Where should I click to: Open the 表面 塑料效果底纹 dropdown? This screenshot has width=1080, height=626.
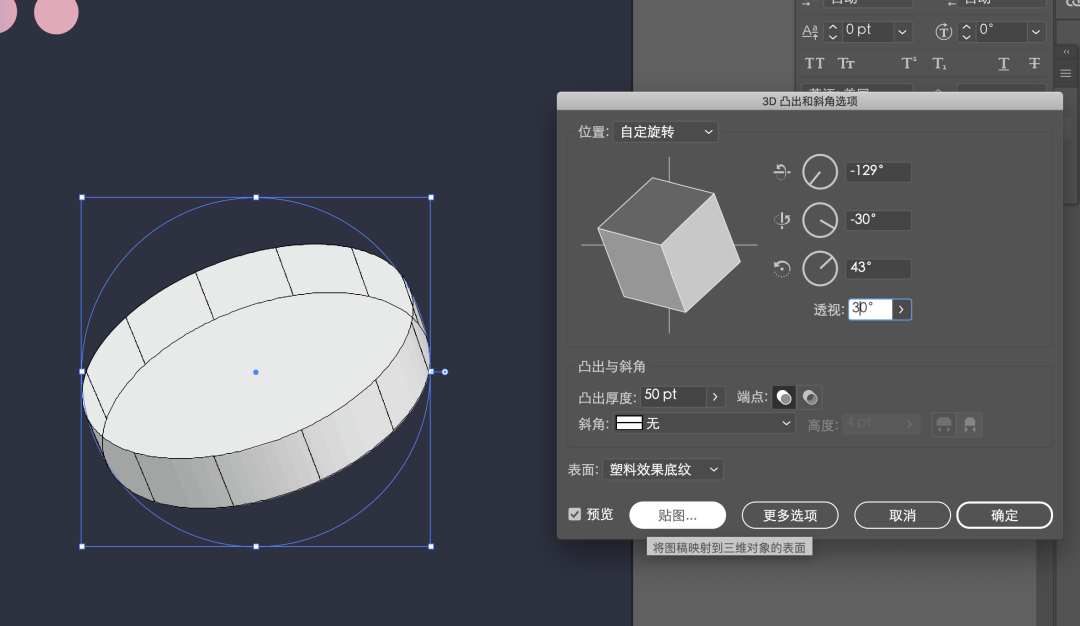pyautogui.click(x=664, y=469)
